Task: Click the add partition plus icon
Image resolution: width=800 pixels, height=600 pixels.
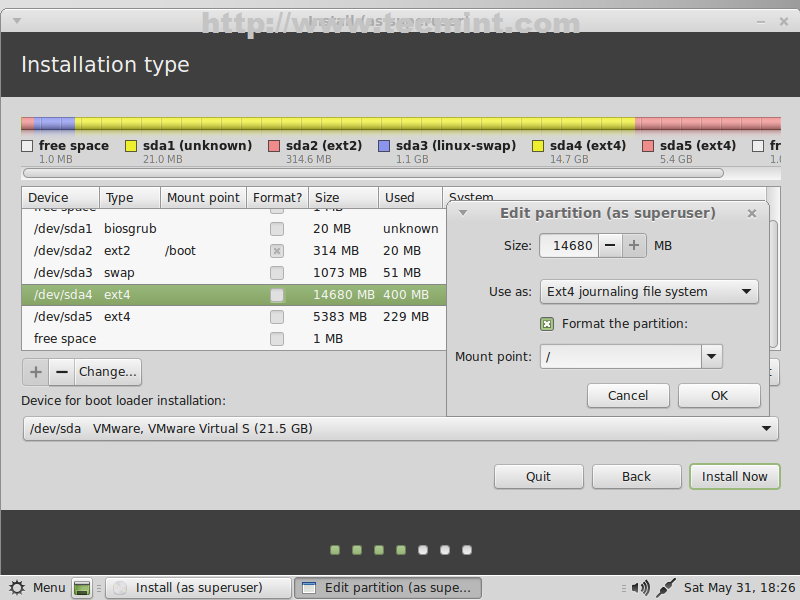Action: click(36, 372)
